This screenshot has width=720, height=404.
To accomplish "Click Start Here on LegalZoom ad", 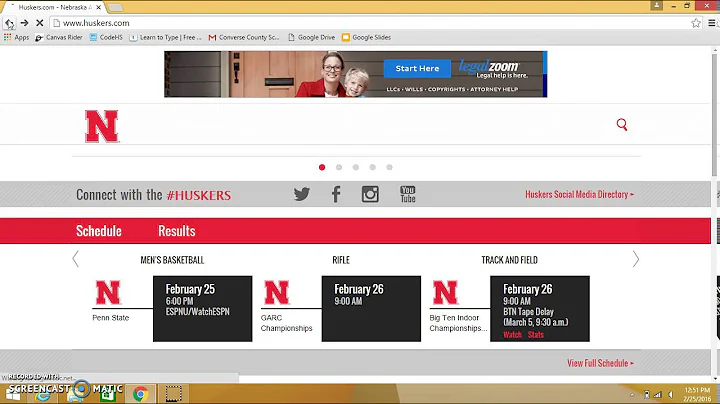I will 417,68.
